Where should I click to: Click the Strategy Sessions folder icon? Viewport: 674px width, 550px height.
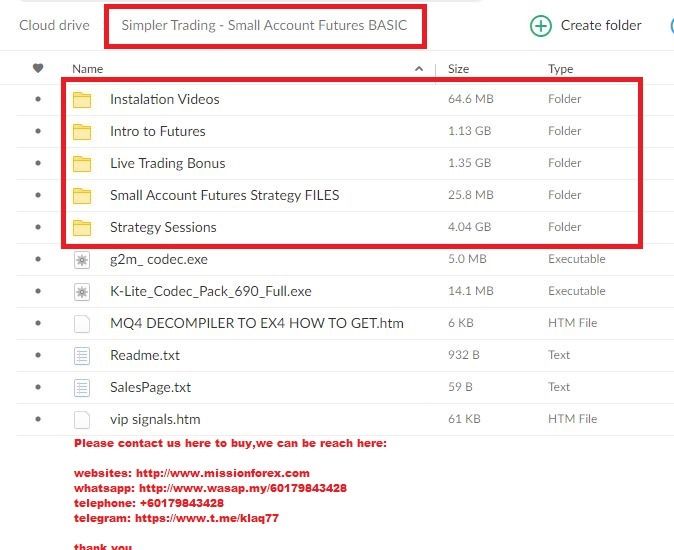coord(82,227)
